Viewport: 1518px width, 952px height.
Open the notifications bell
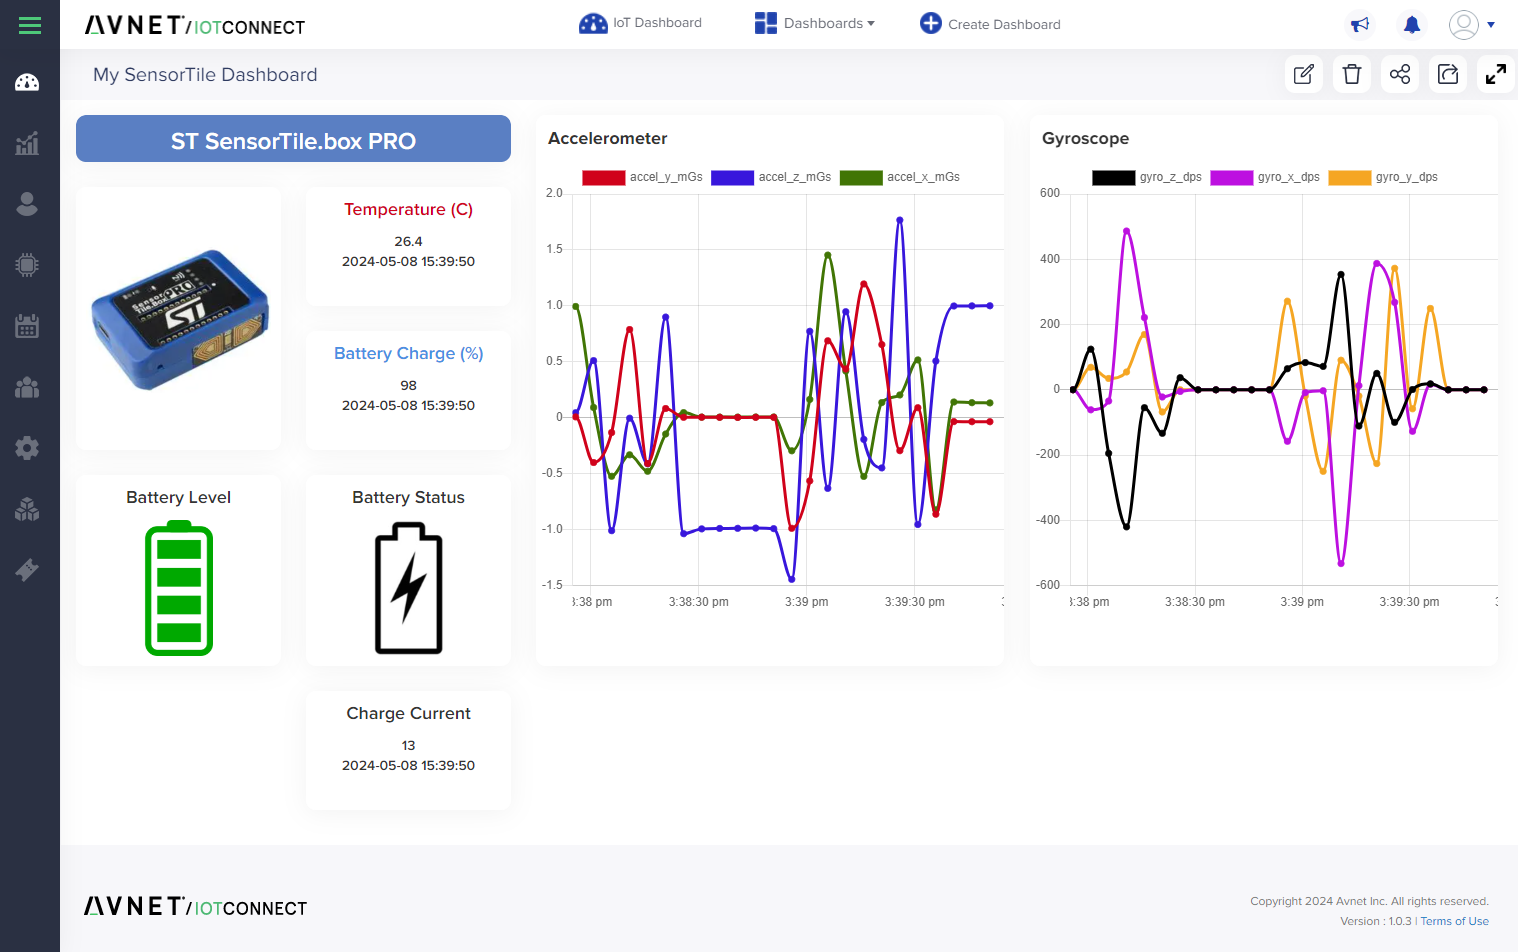click(x=1412, y=24)
